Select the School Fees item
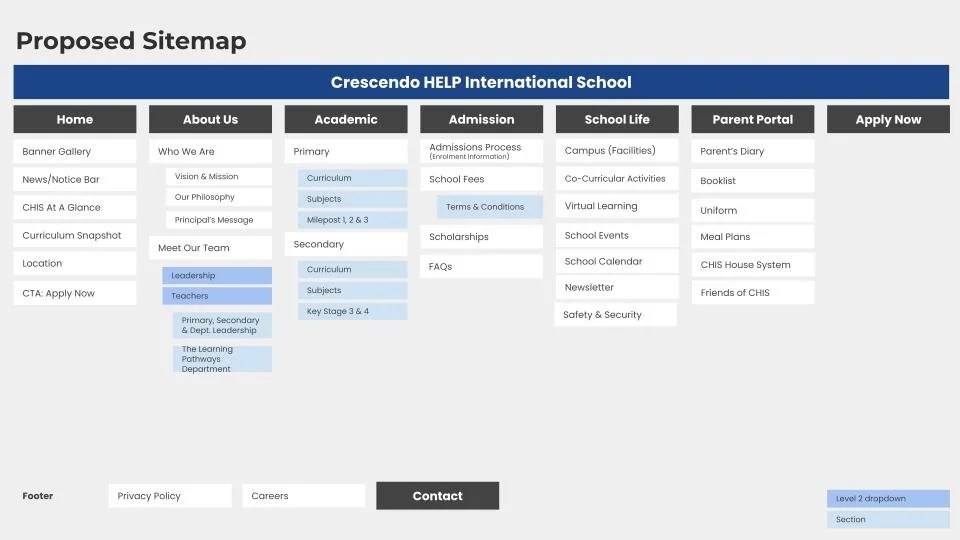 click(481, 179)
